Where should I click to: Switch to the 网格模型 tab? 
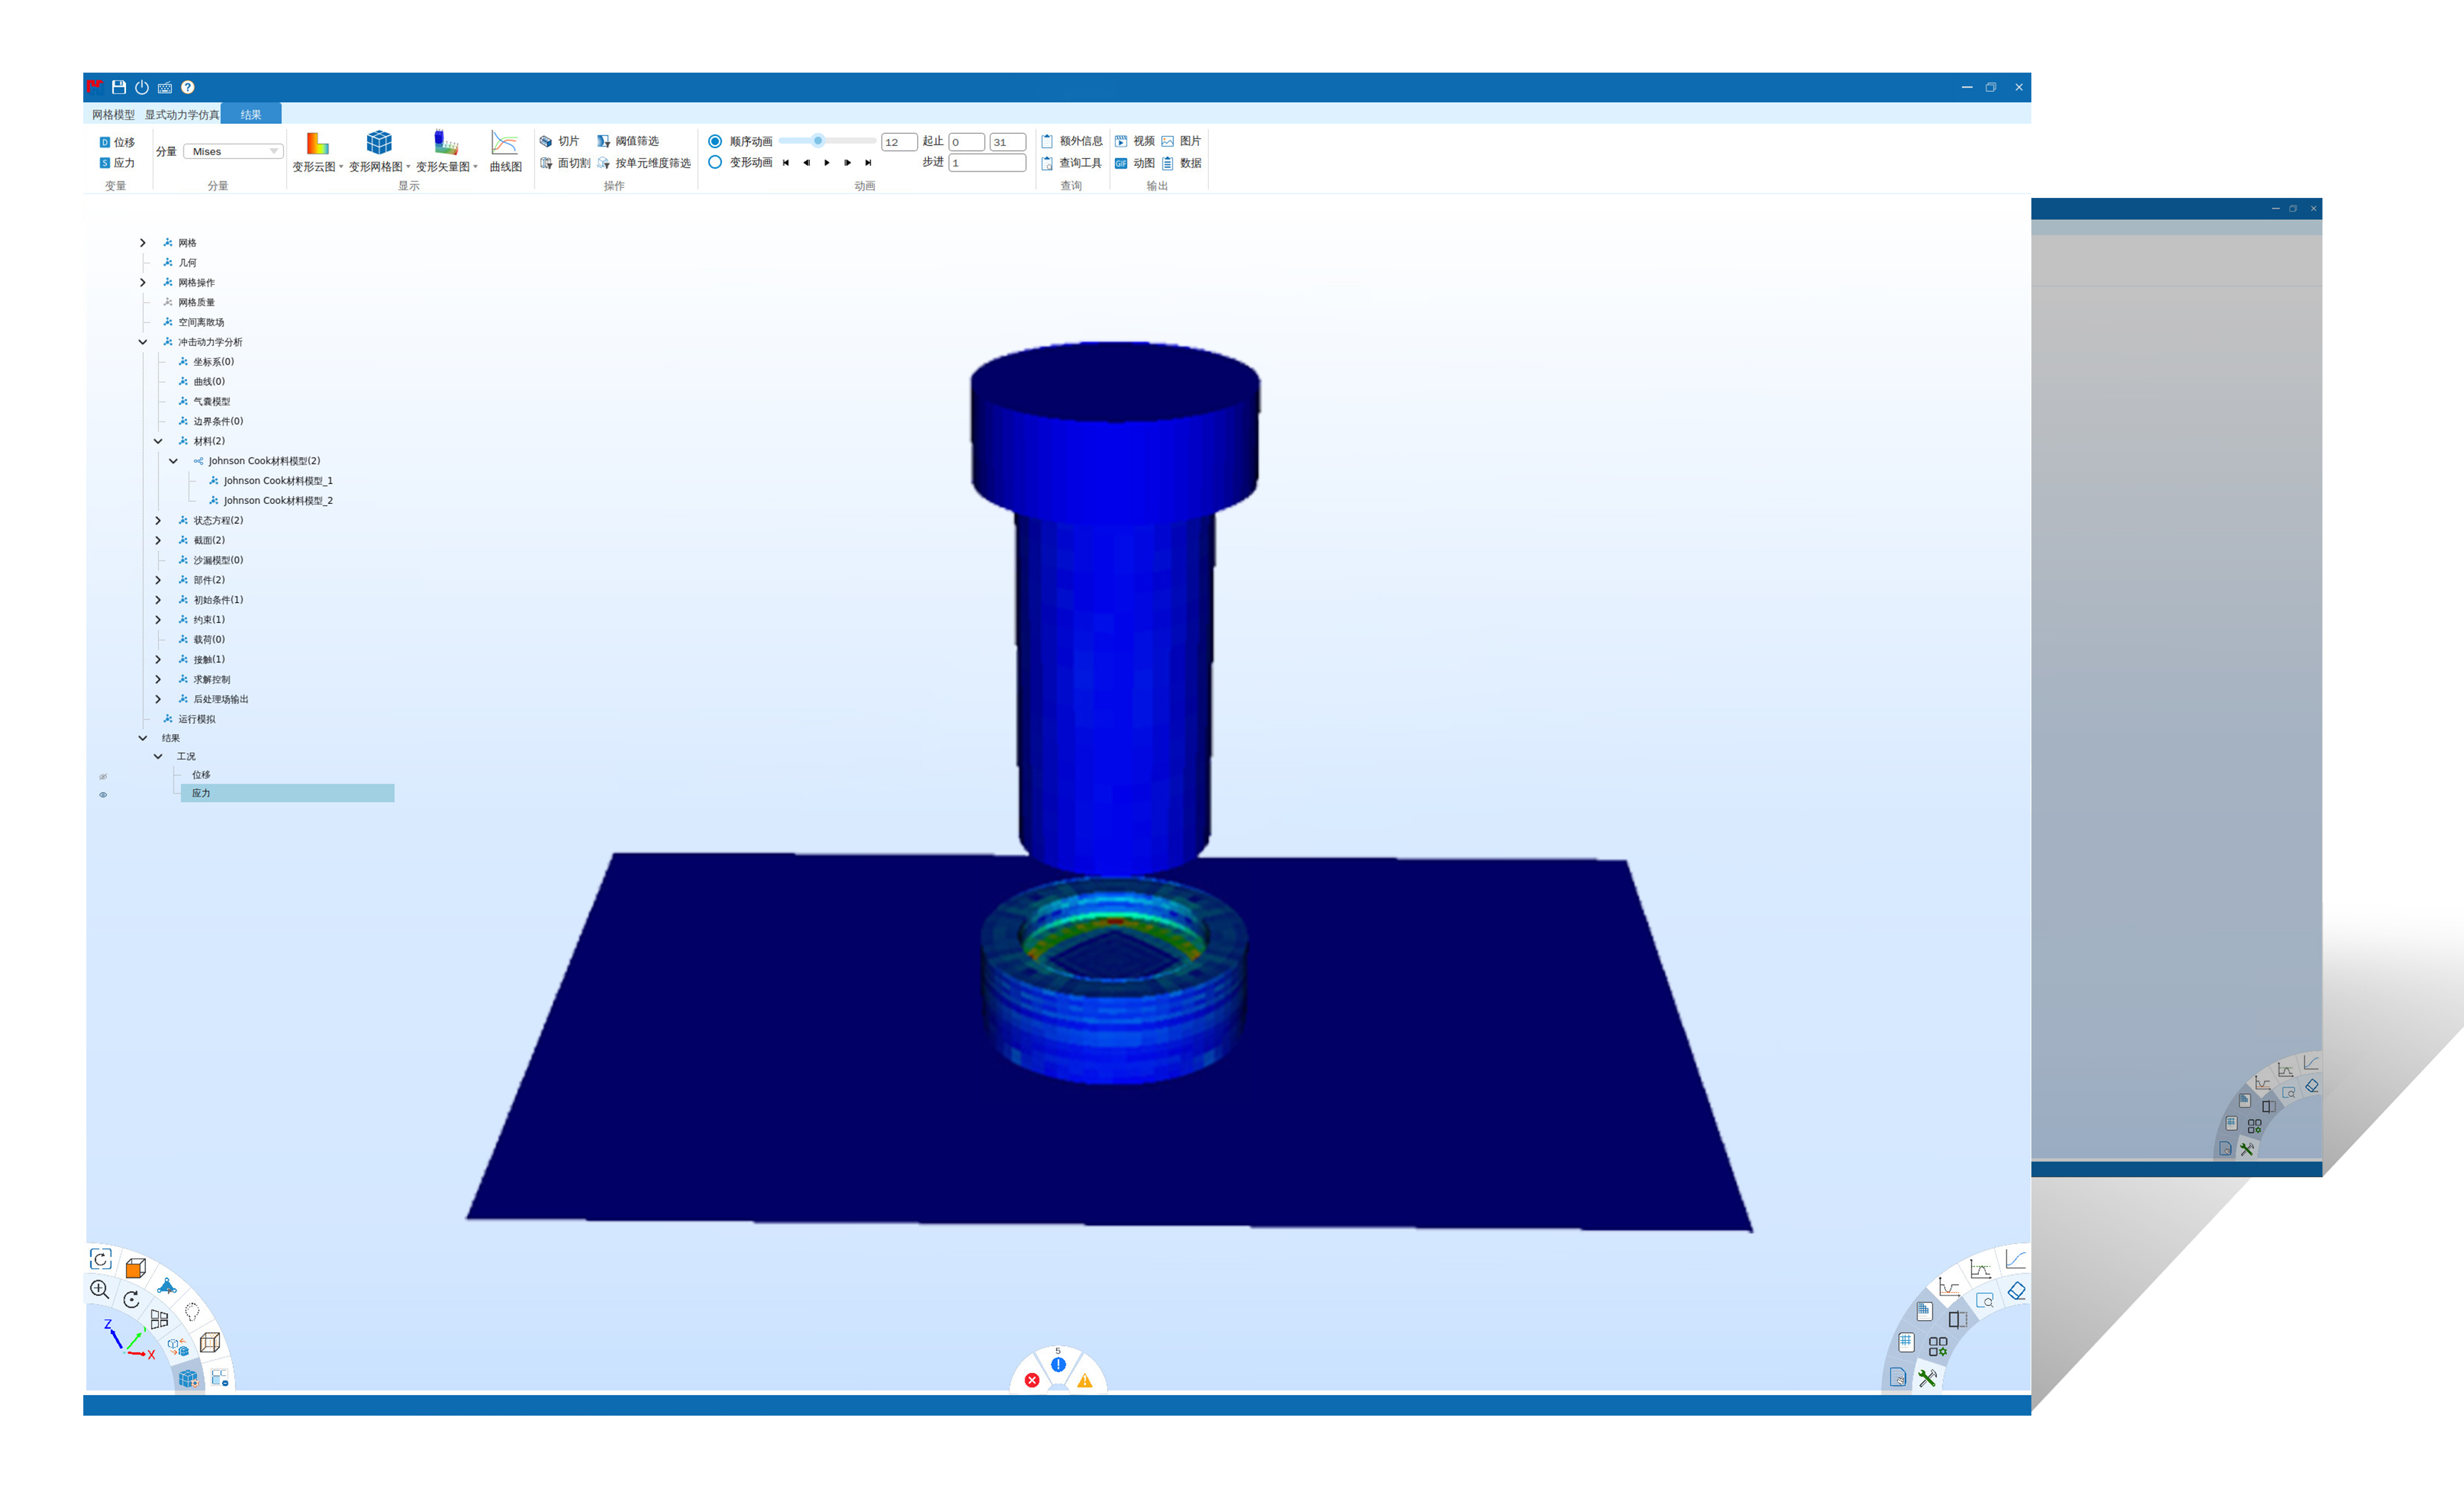[113, 114]
